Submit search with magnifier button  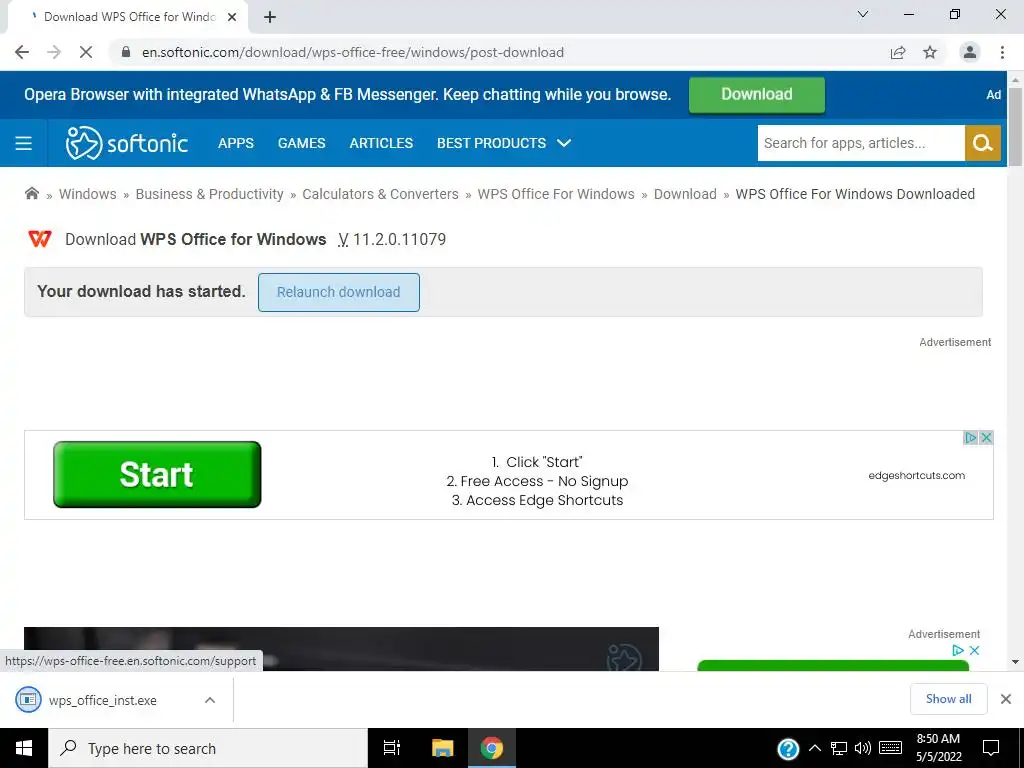click(983, 143)
